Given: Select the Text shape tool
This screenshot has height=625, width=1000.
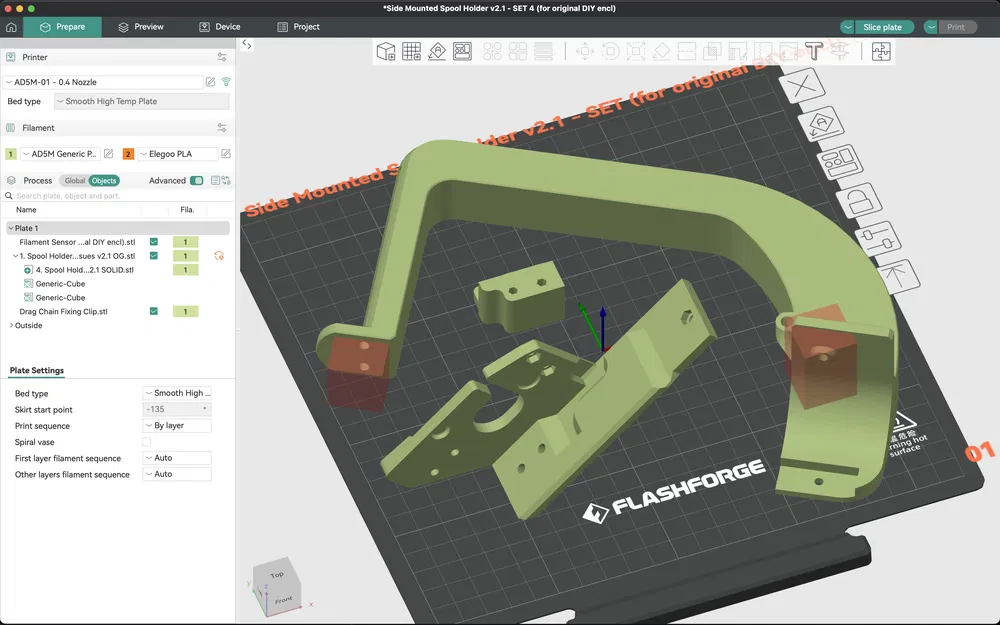Looking at the screenshot, I should coord(814,51).
